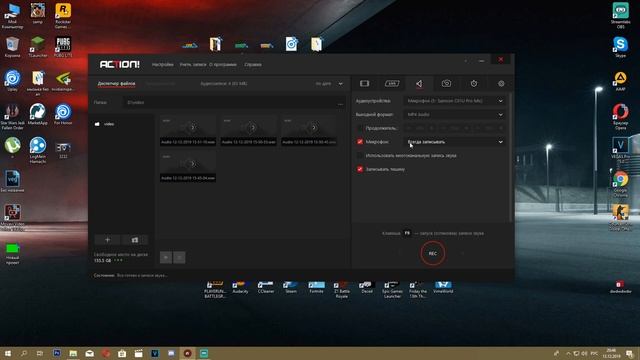
Task: Toggle the Микрофон checkbox
Action: point(360,142)
